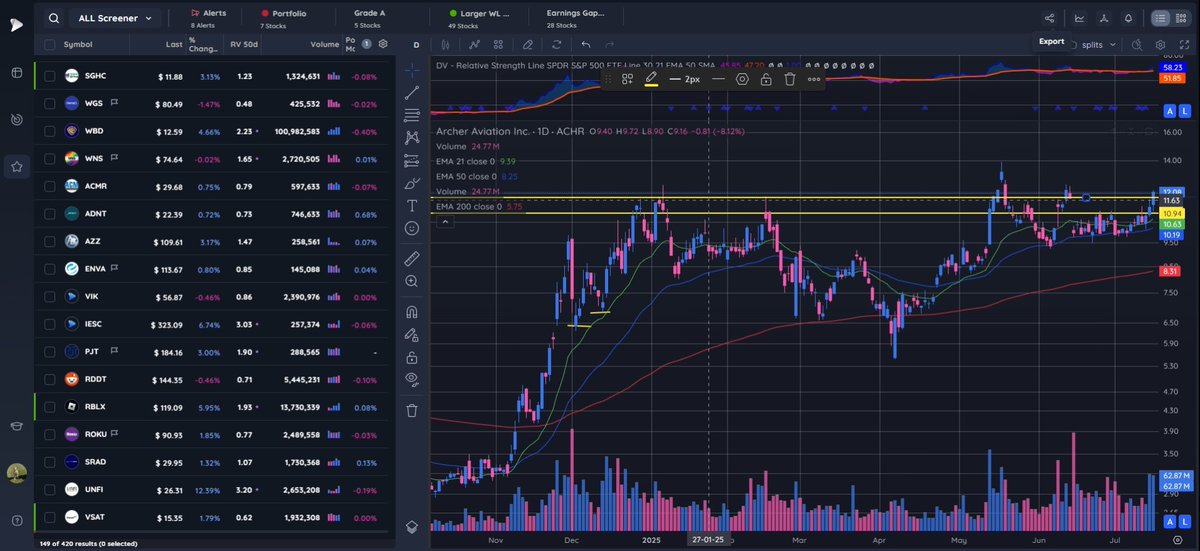1200x551 pixels.
Task: Select the ROKU symbol row
Action: tap(213, 435)
